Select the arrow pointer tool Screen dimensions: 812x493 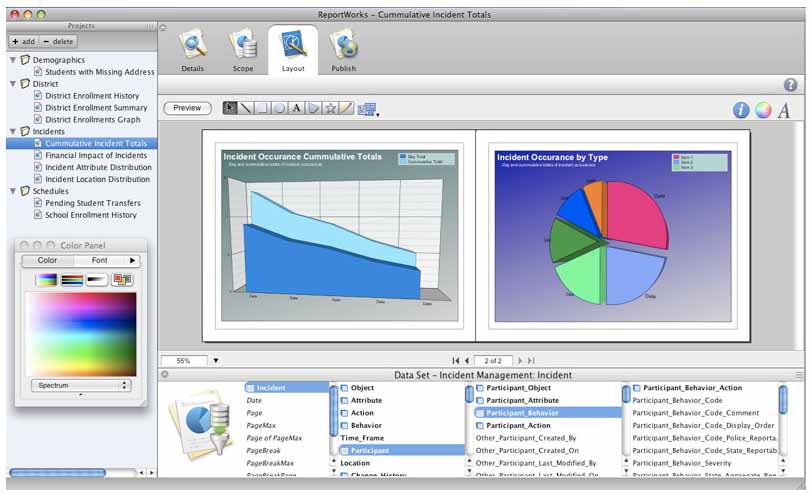[x=229, y=108]
